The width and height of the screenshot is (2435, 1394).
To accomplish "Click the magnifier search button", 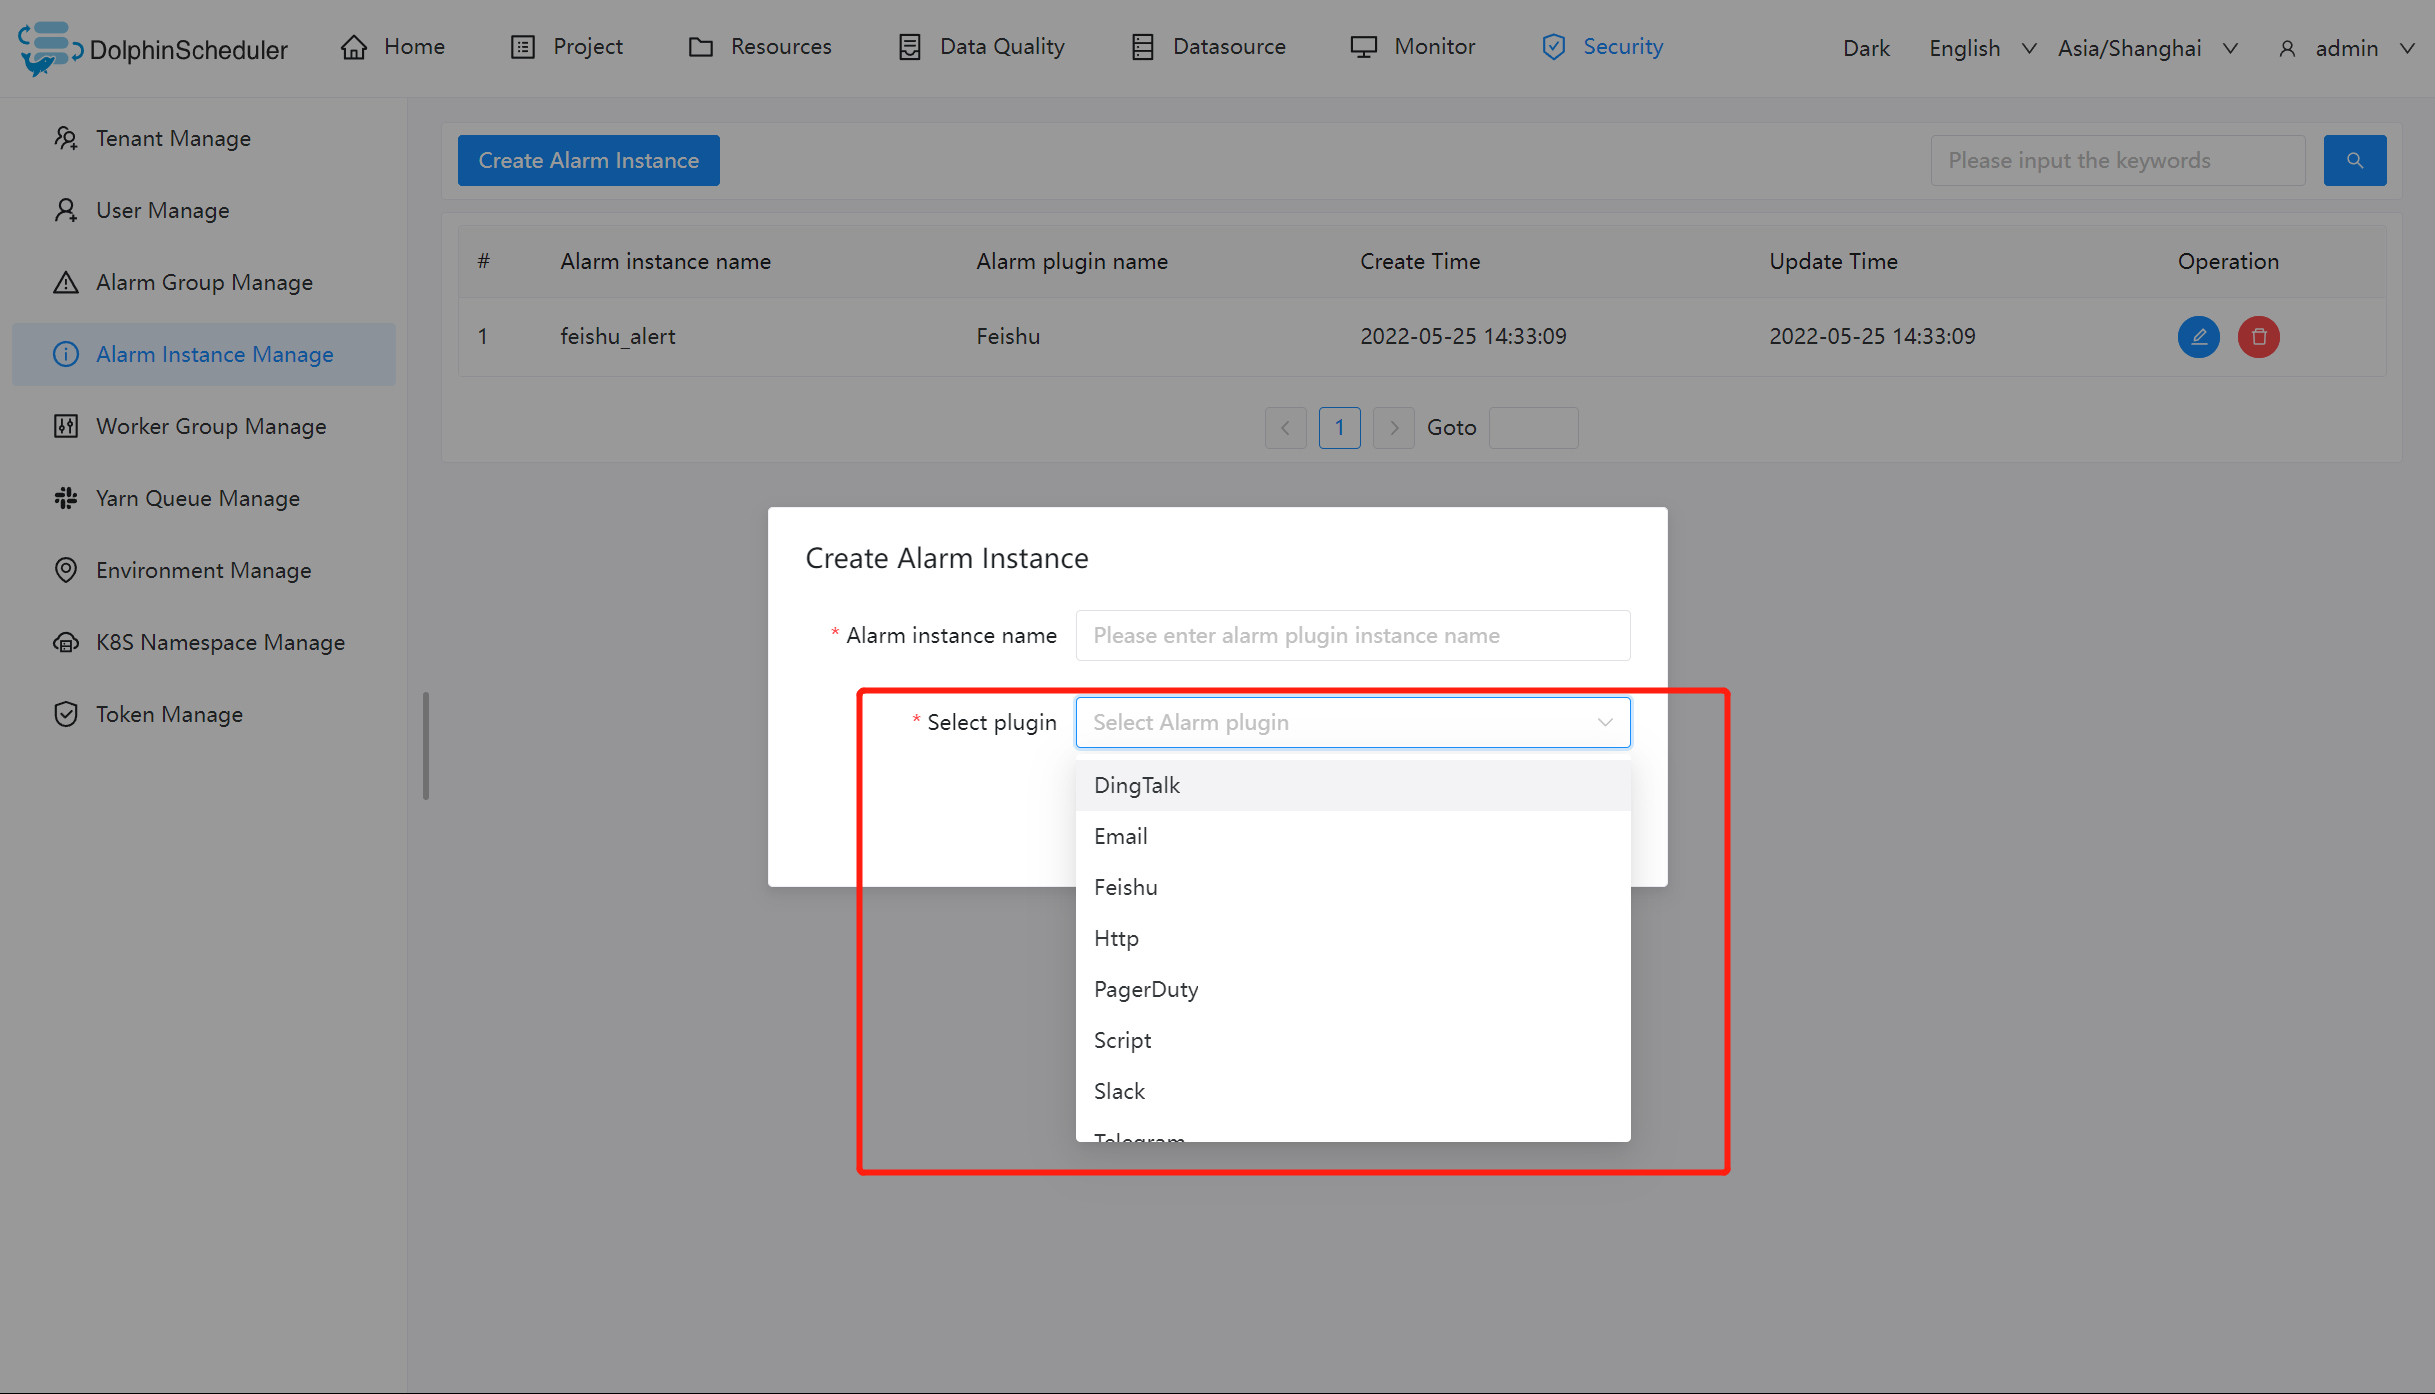I will click(2354, 160).
